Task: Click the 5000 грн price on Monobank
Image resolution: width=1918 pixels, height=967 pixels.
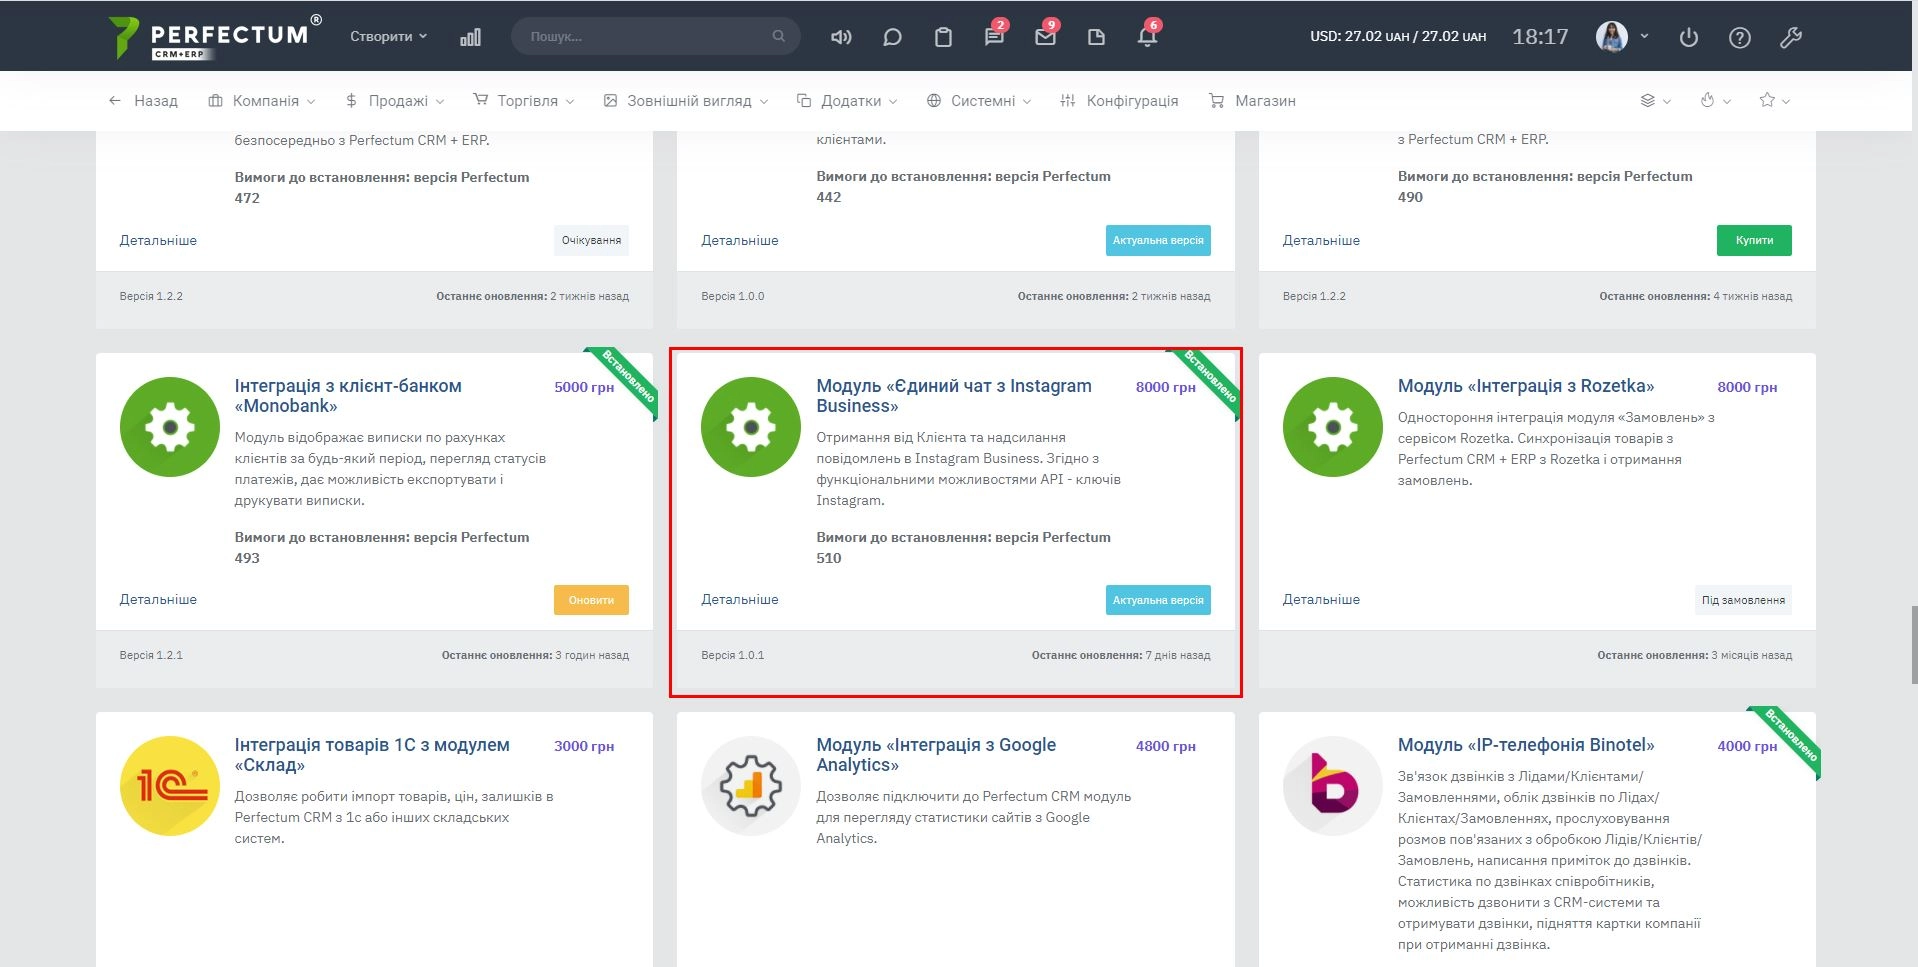Action: click(x=584, y=387)
